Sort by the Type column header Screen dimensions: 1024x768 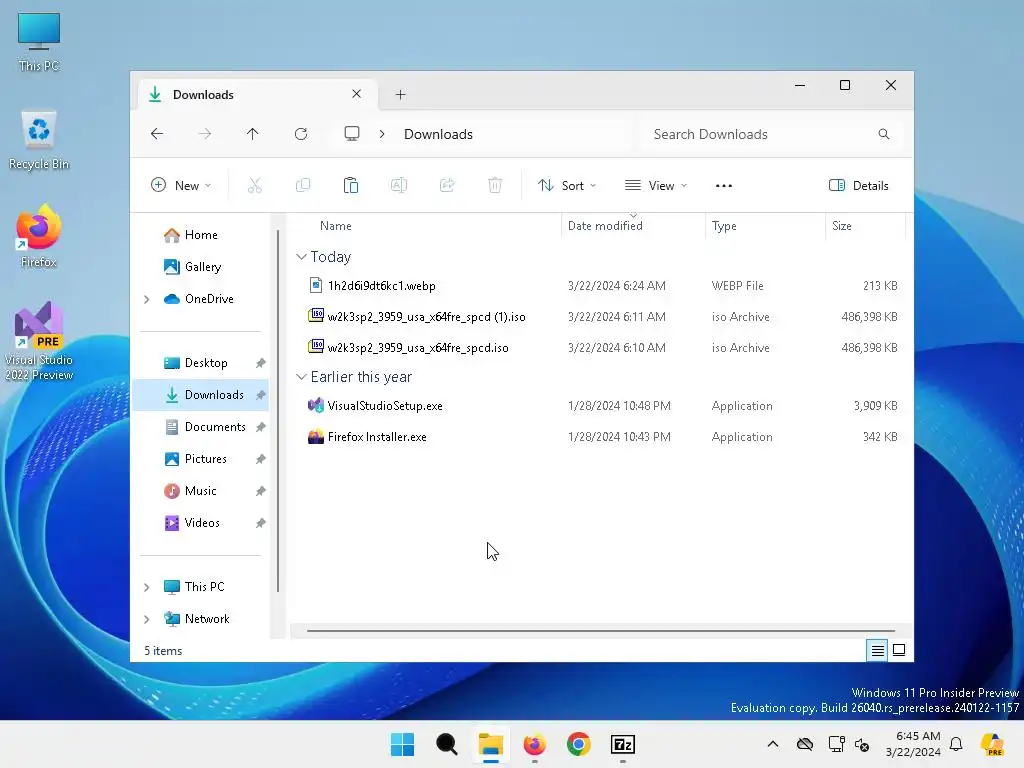point(724,226)
